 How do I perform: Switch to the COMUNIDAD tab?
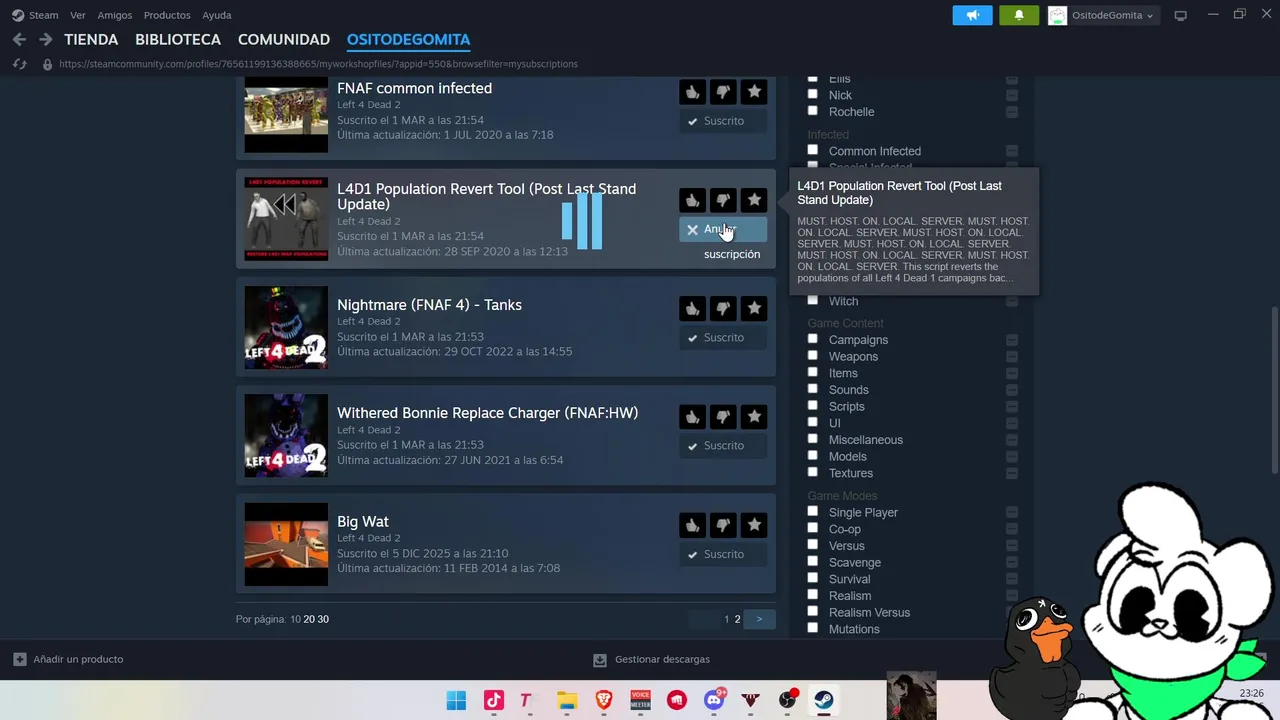(x=284, y=40)
